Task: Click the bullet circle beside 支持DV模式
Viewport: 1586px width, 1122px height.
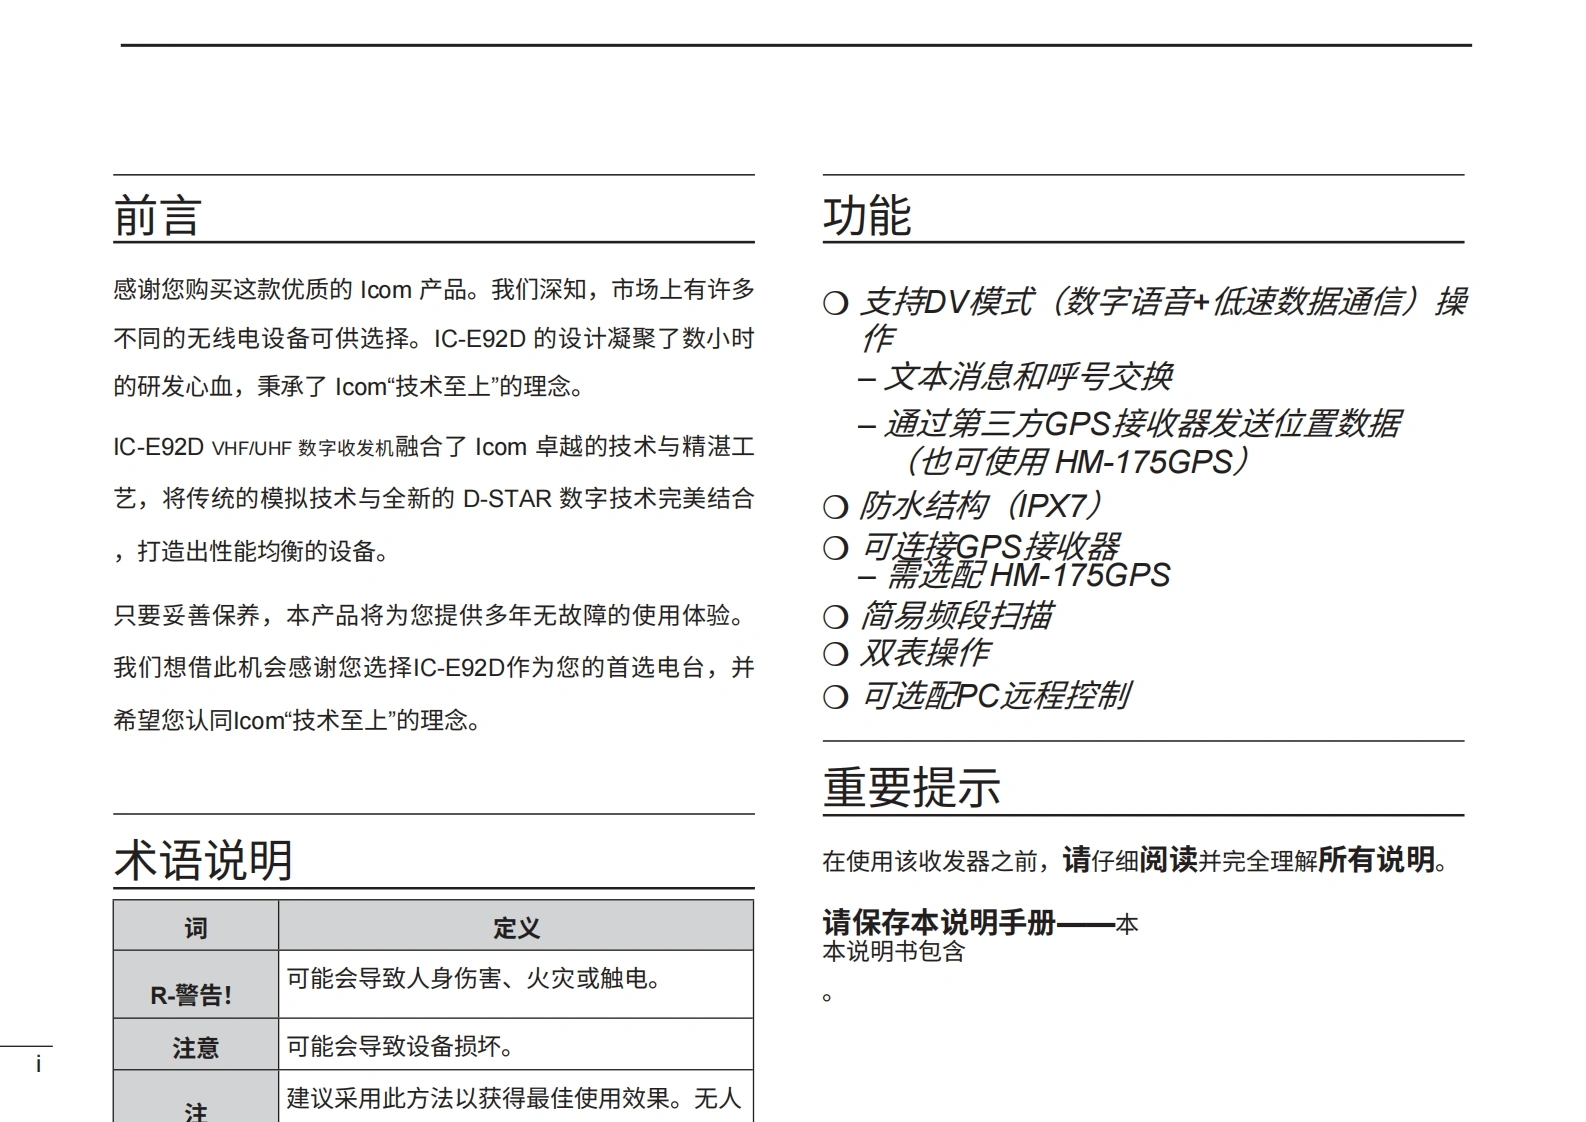Action: pos(836,303)
